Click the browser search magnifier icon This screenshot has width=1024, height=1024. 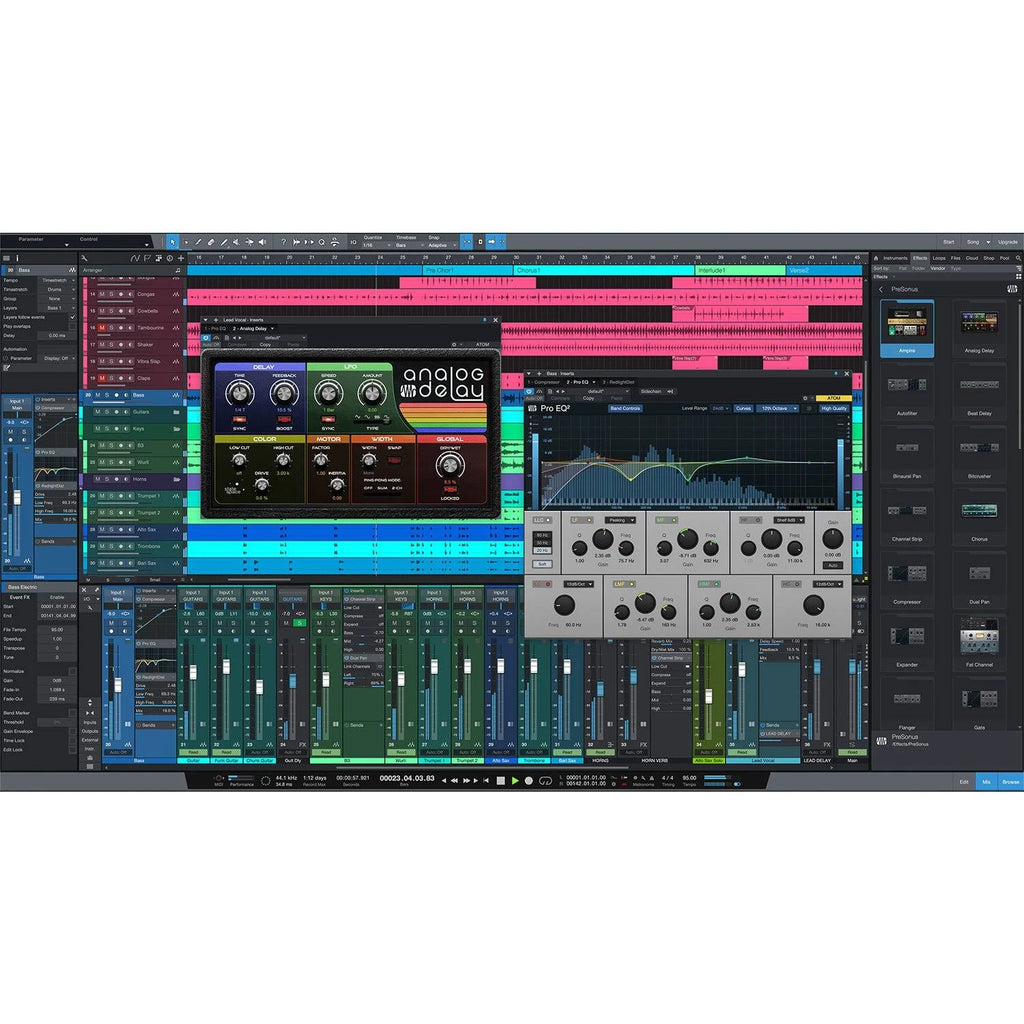[x=1018, y=258]
